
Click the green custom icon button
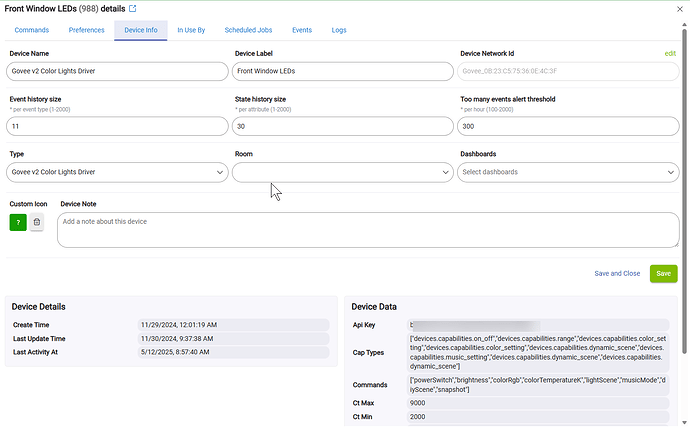[18, 222]
